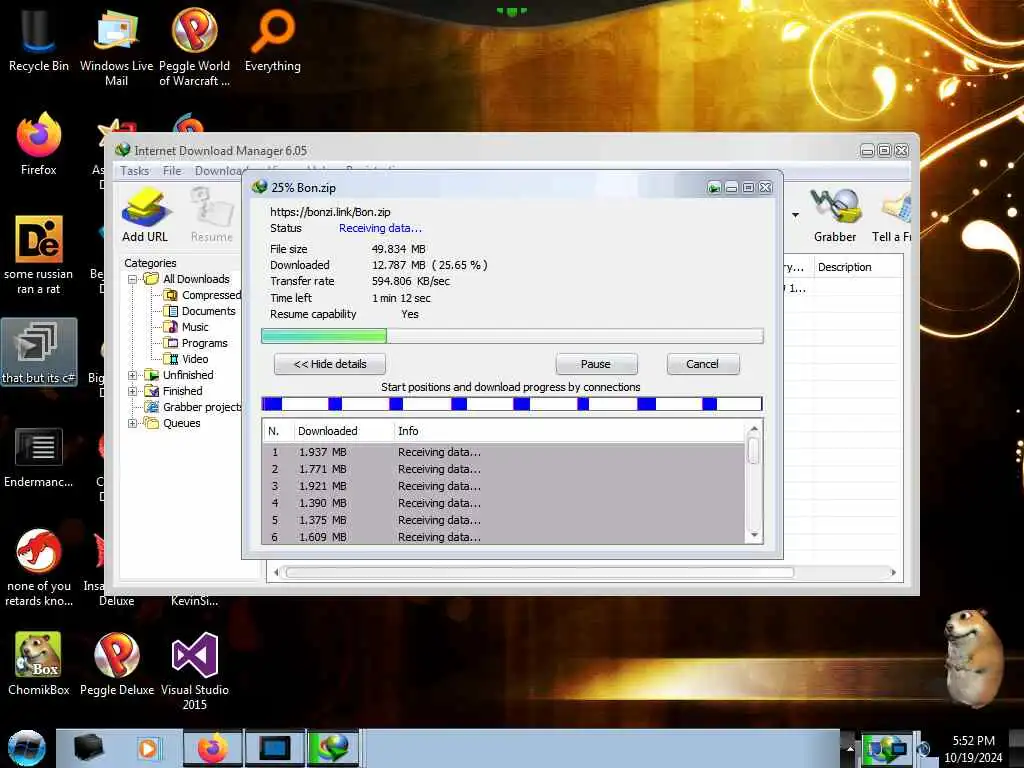
Task: Select connection row 4 with 1.390 MB
Action: [x=504, y=503]
